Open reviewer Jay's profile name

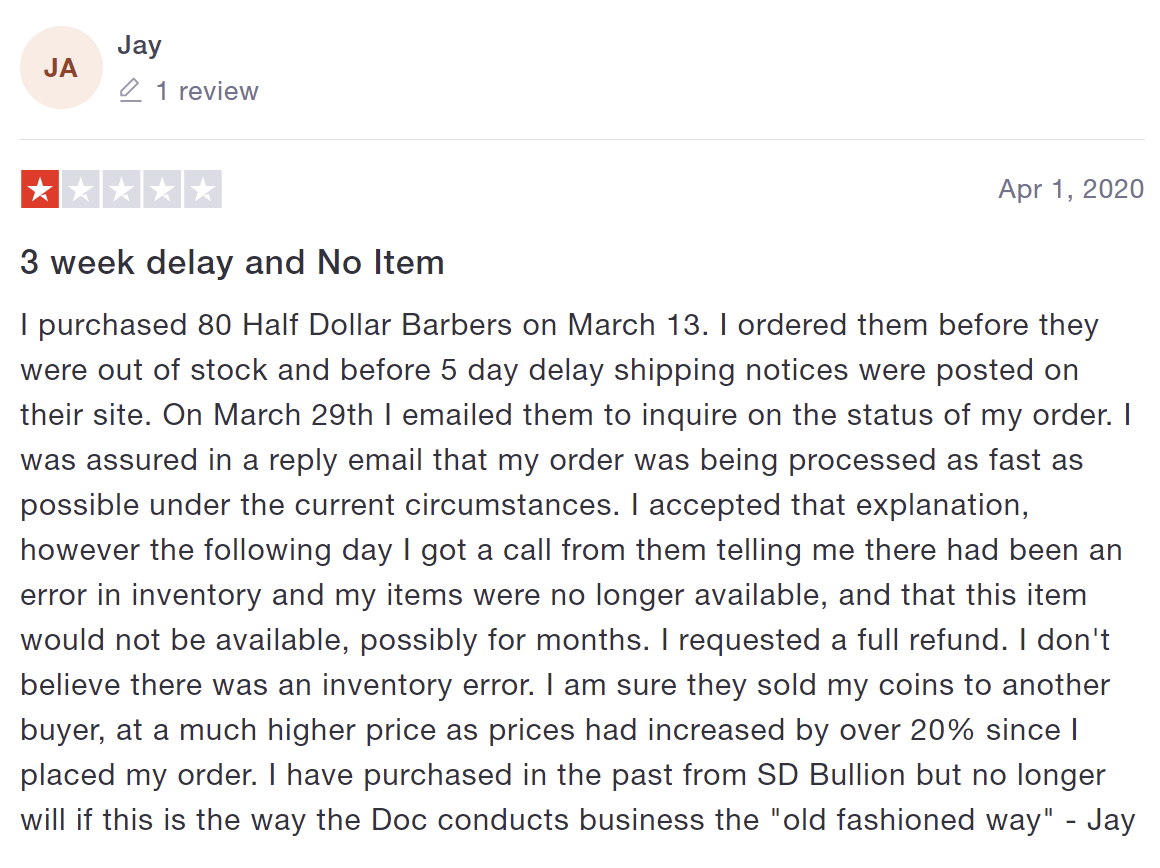139,45
